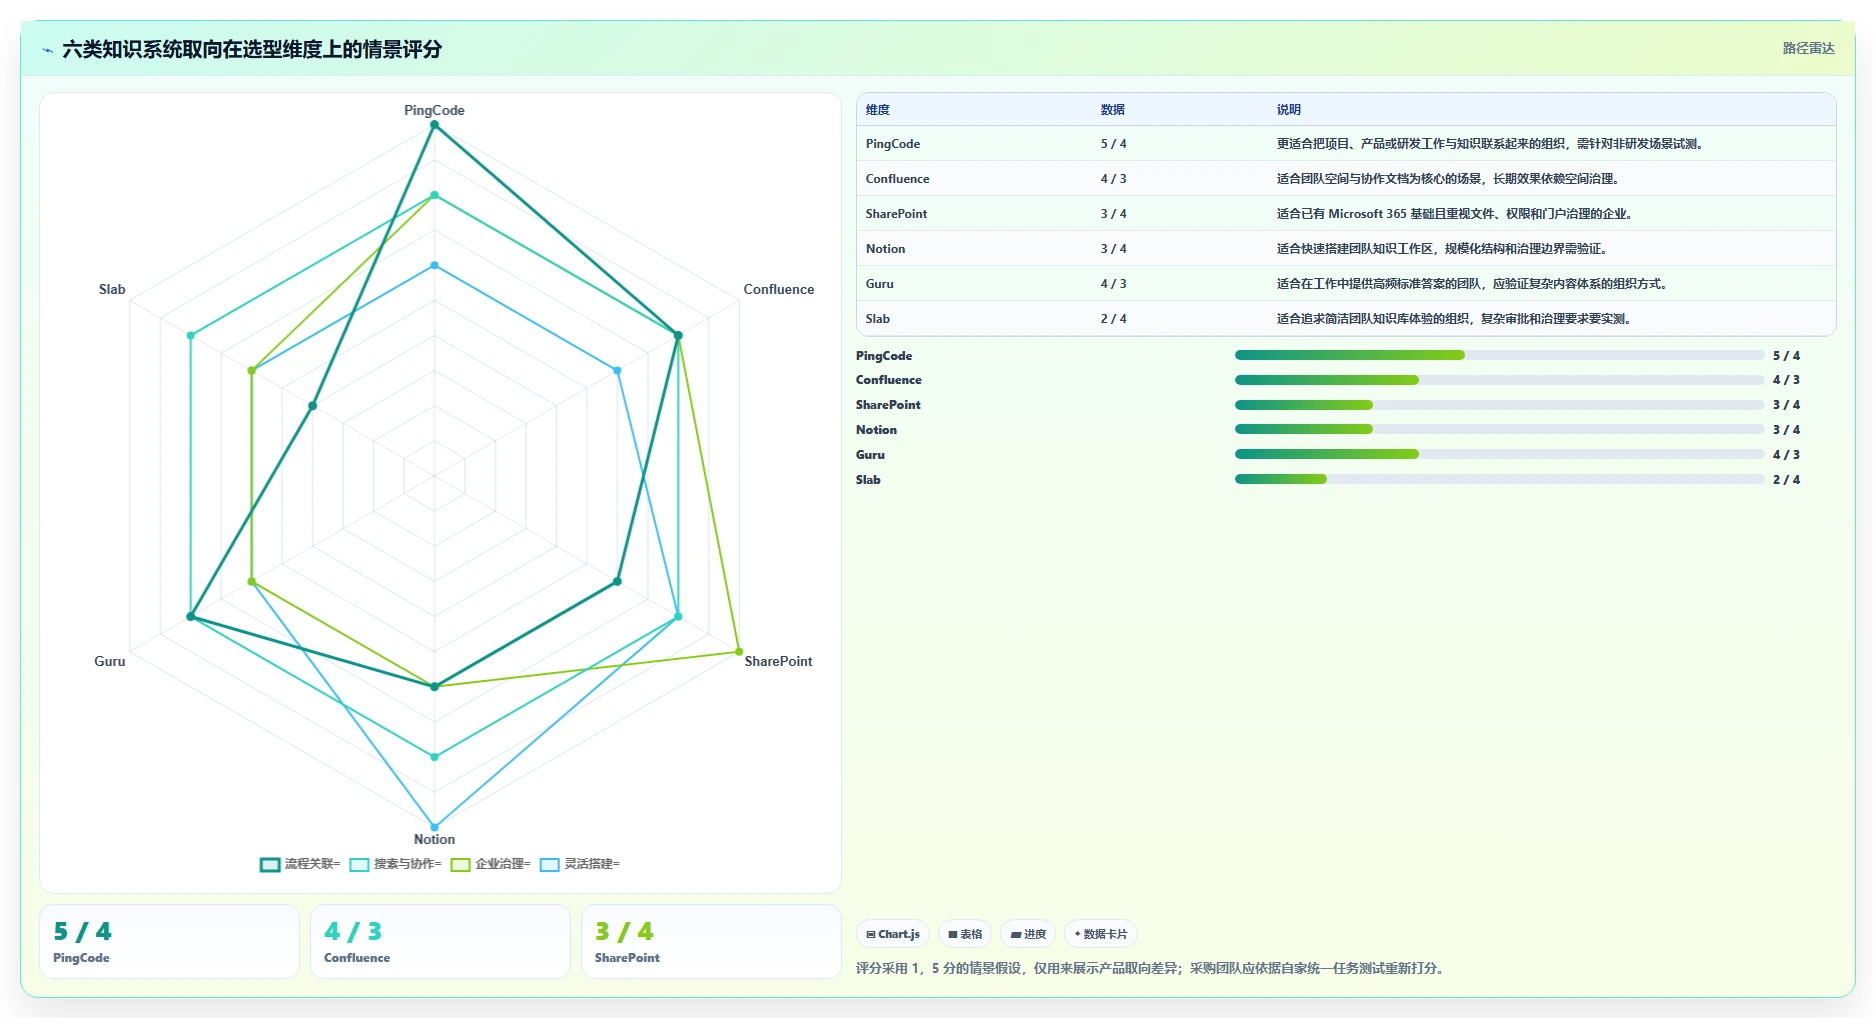
Task: Click the Slab progress bar
Action: tap(1500, 479)
